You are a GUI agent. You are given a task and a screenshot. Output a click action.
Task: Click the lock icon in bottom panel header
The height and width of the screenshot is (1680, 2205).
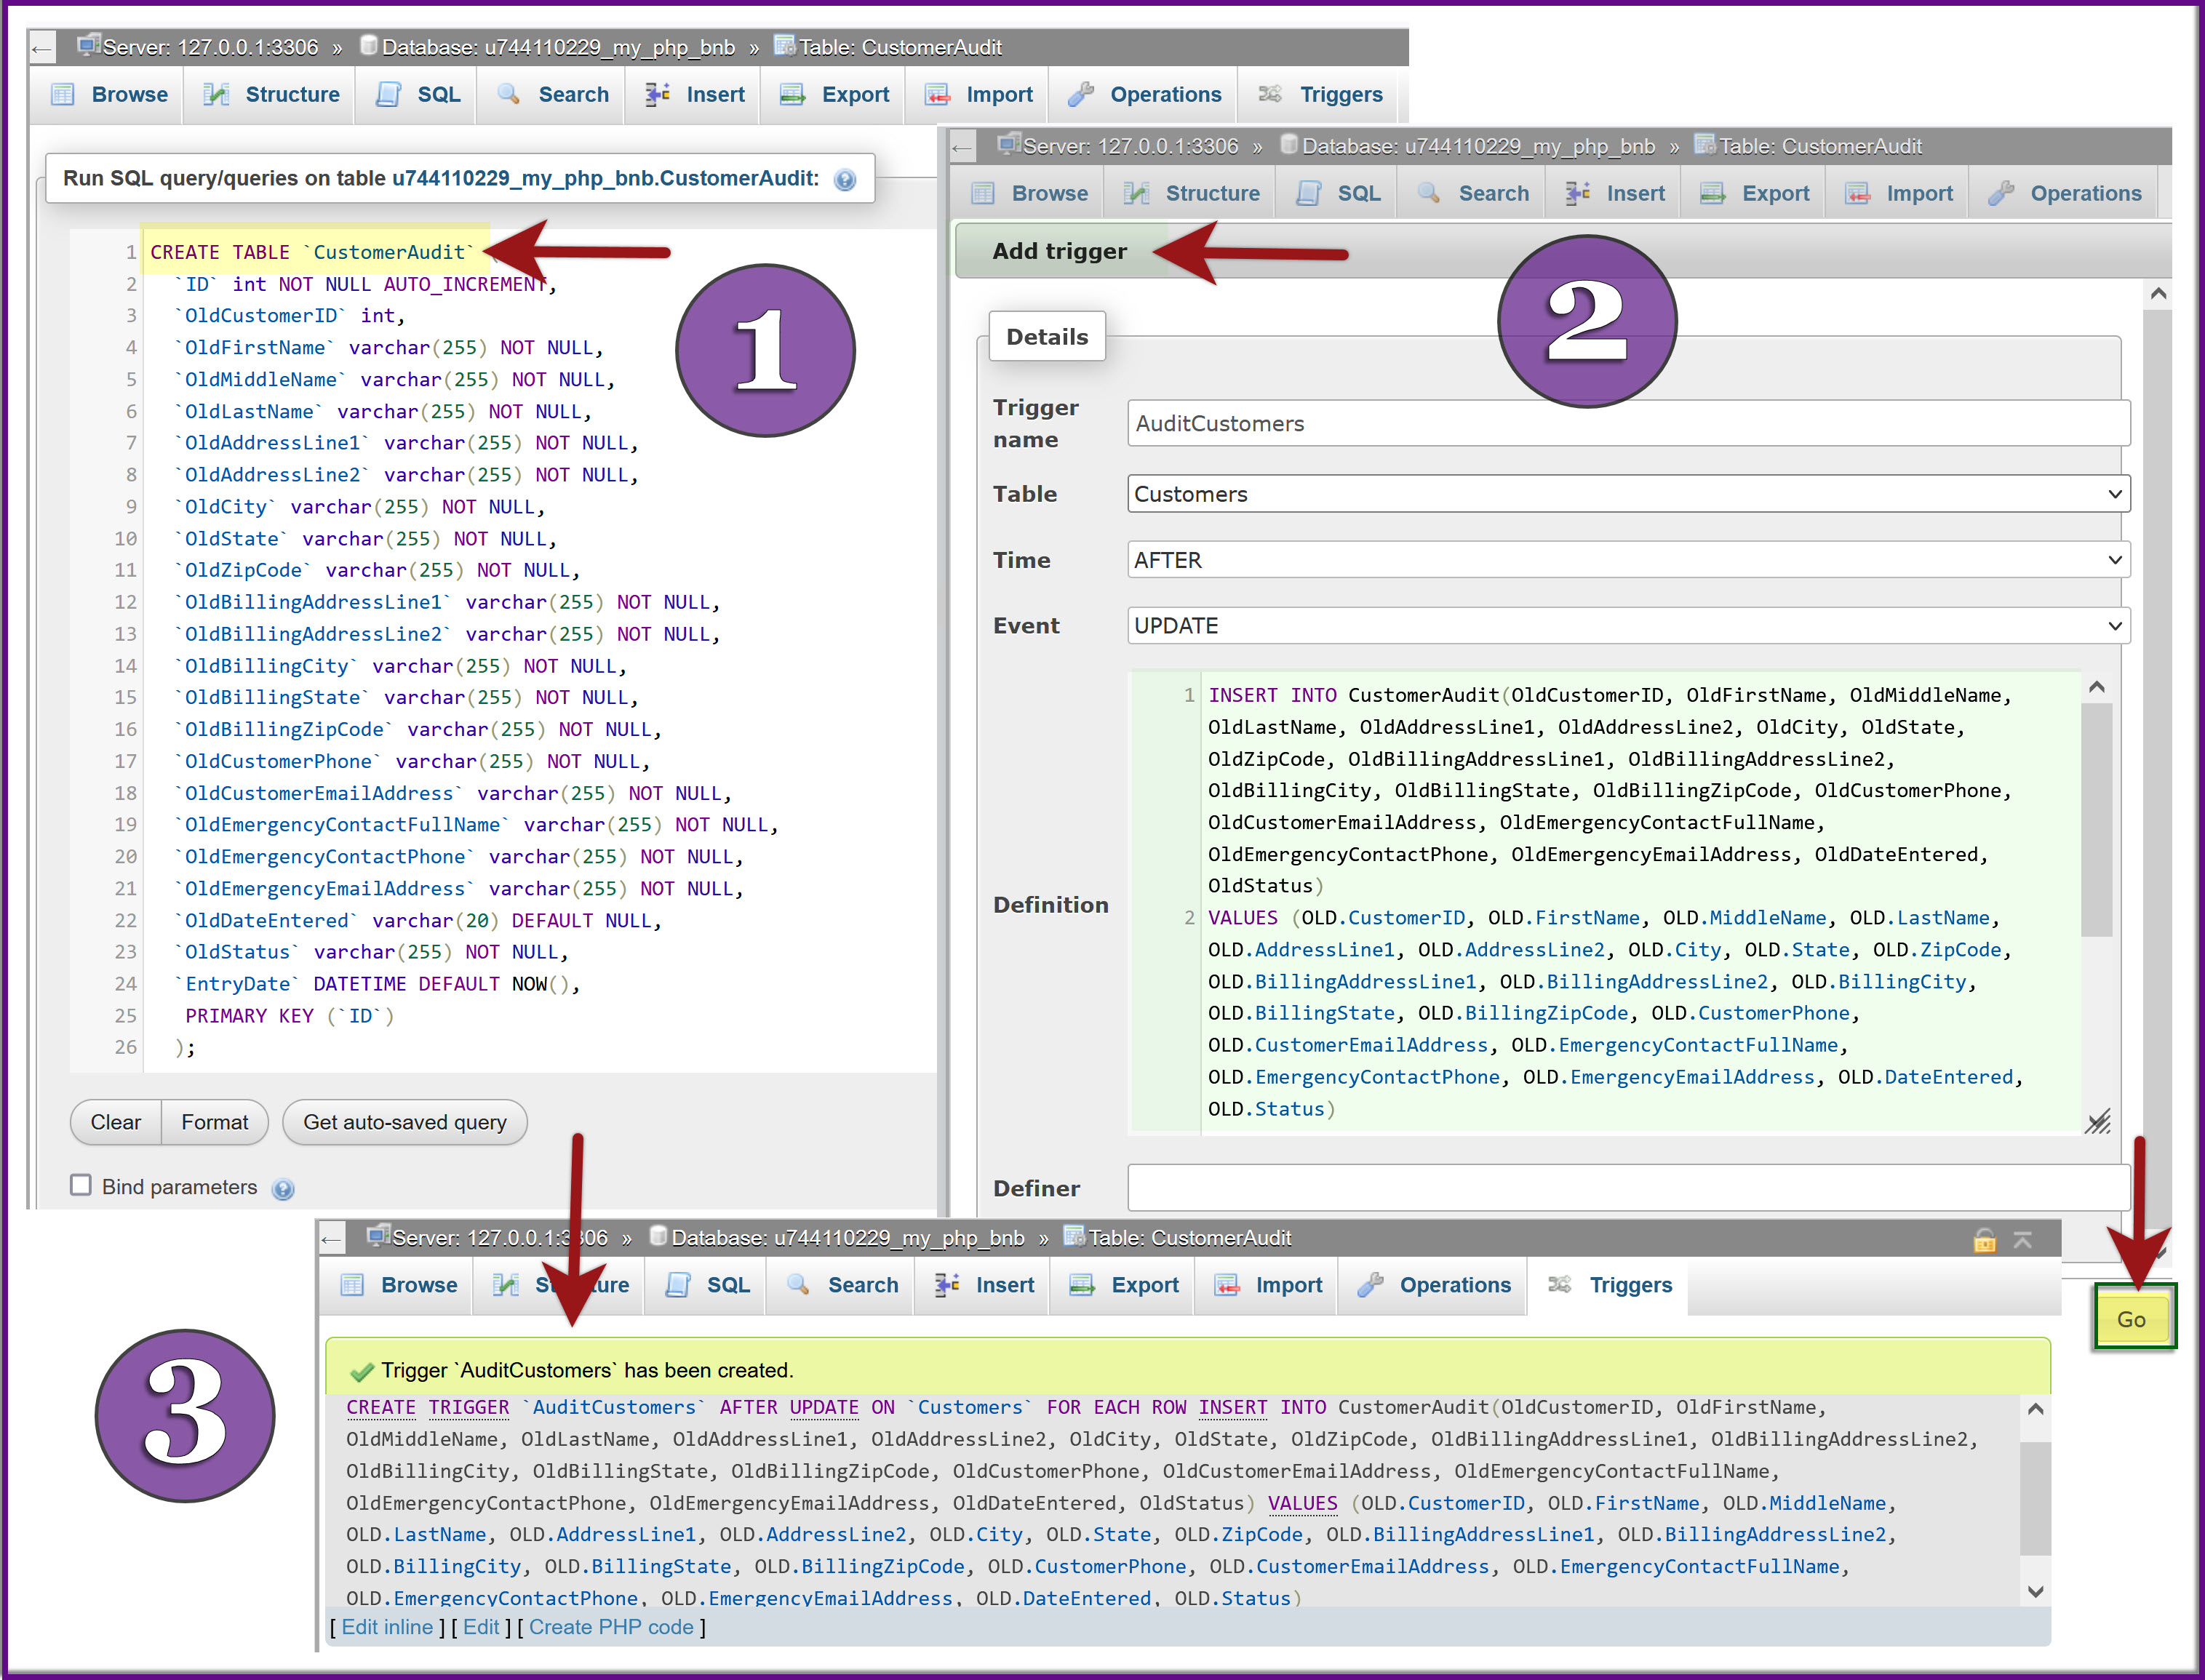point(1984,1240)
